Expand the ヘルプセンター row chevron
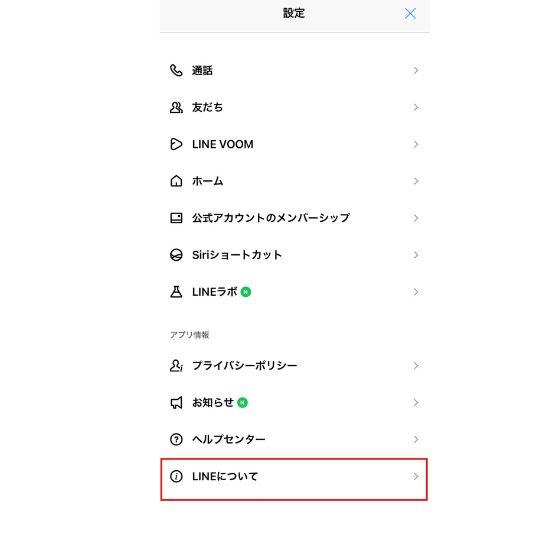 (416, 439)
